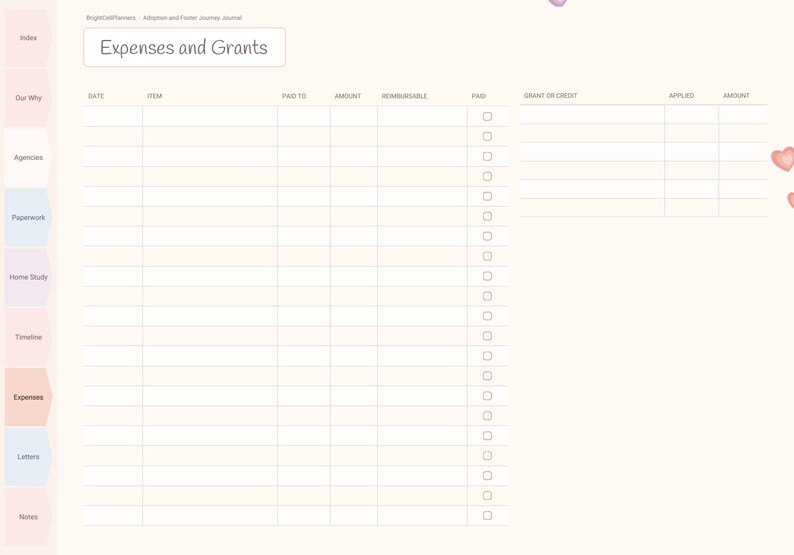Select the first Paid To cell
Screen dimensions: 794x555
coord(304,116)
